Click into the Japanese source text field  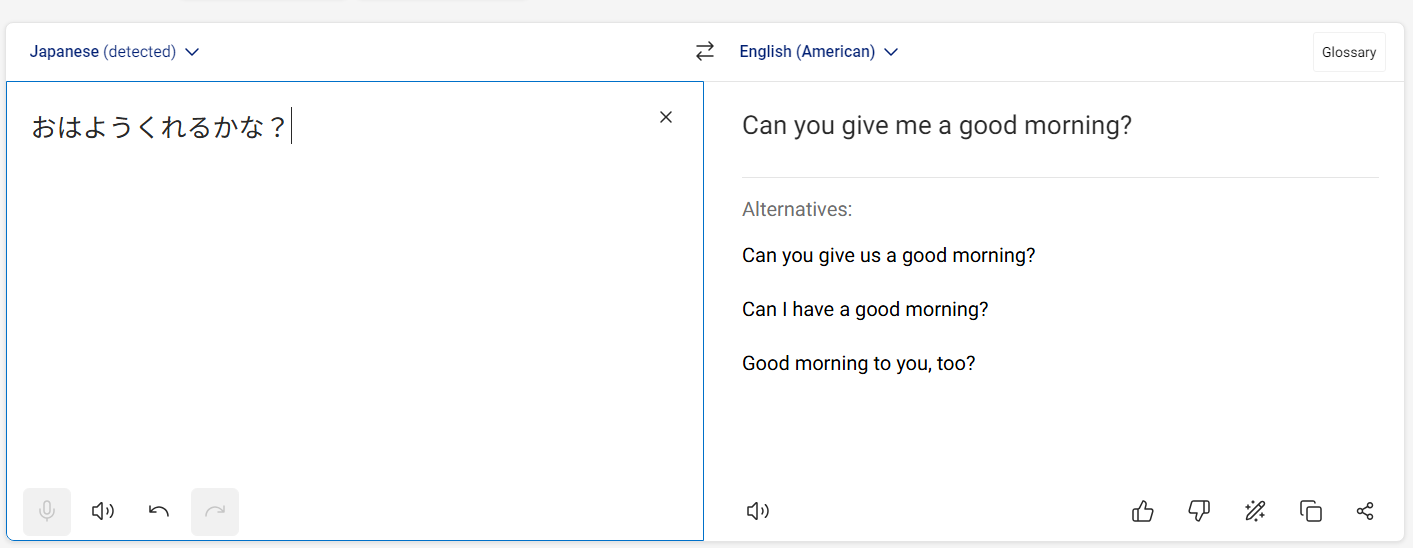(x=350, y=300)
